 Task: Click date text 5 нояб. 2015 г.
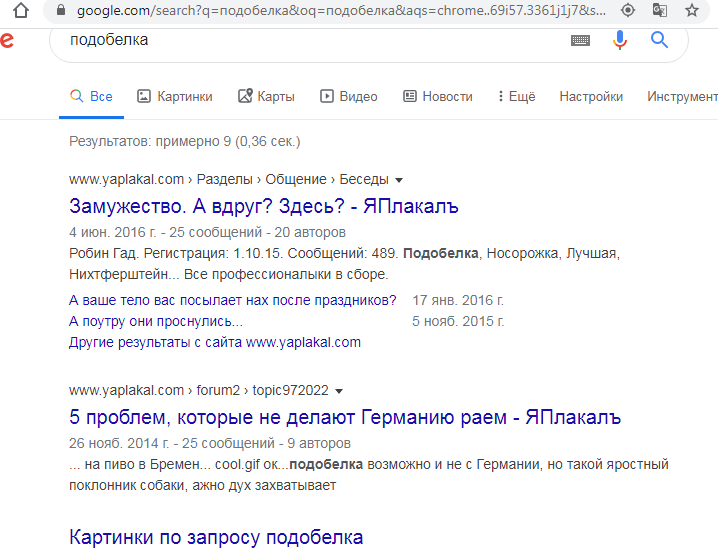[x=458, y=322]
